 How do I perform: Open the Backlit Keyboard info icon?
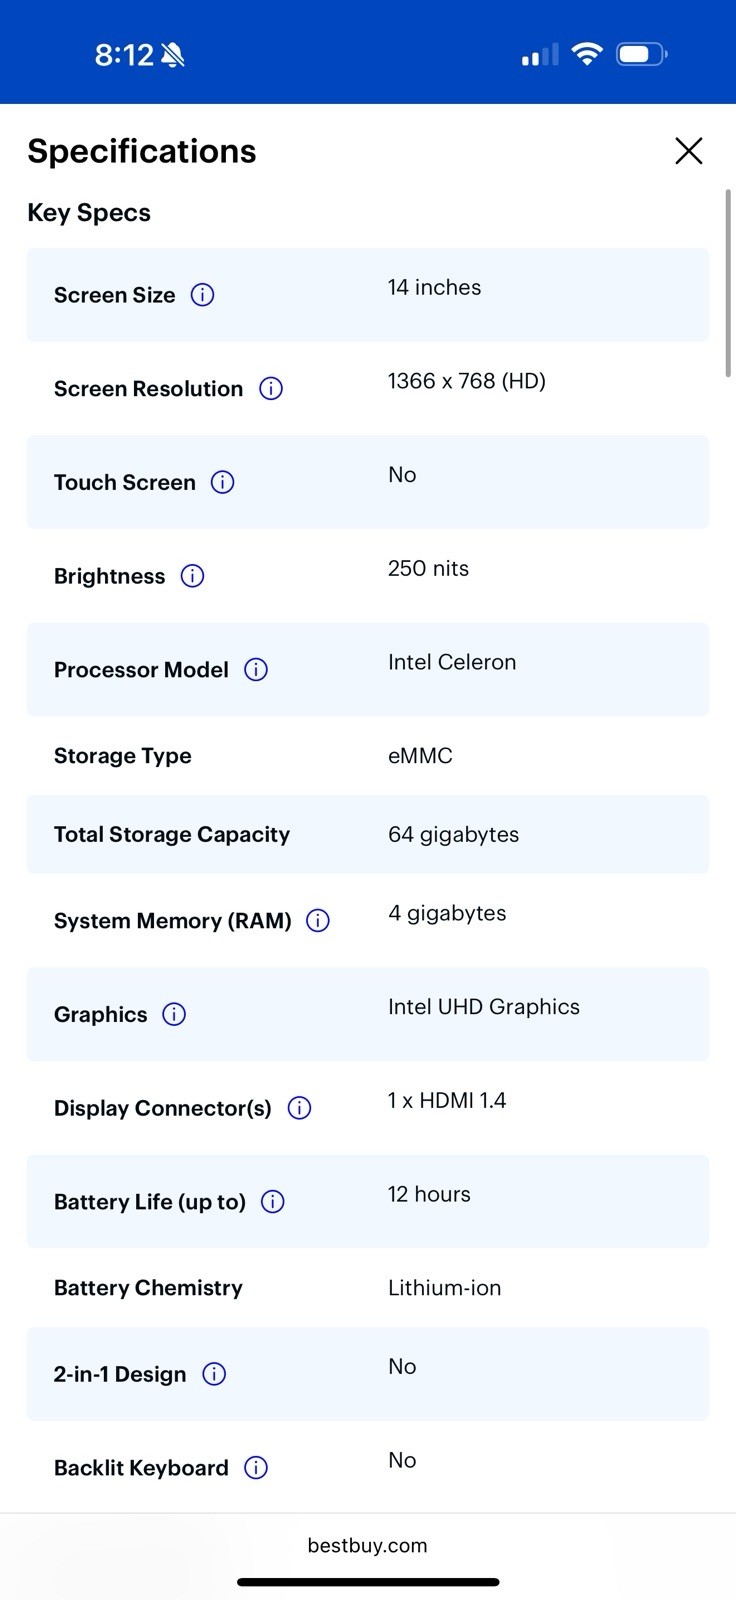click(256, 1468)
